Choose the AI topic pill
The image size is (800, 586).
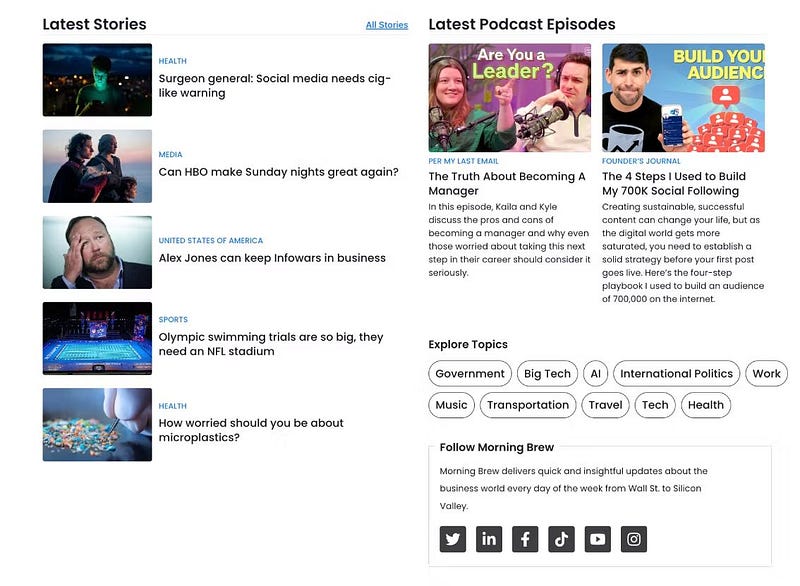595,373
